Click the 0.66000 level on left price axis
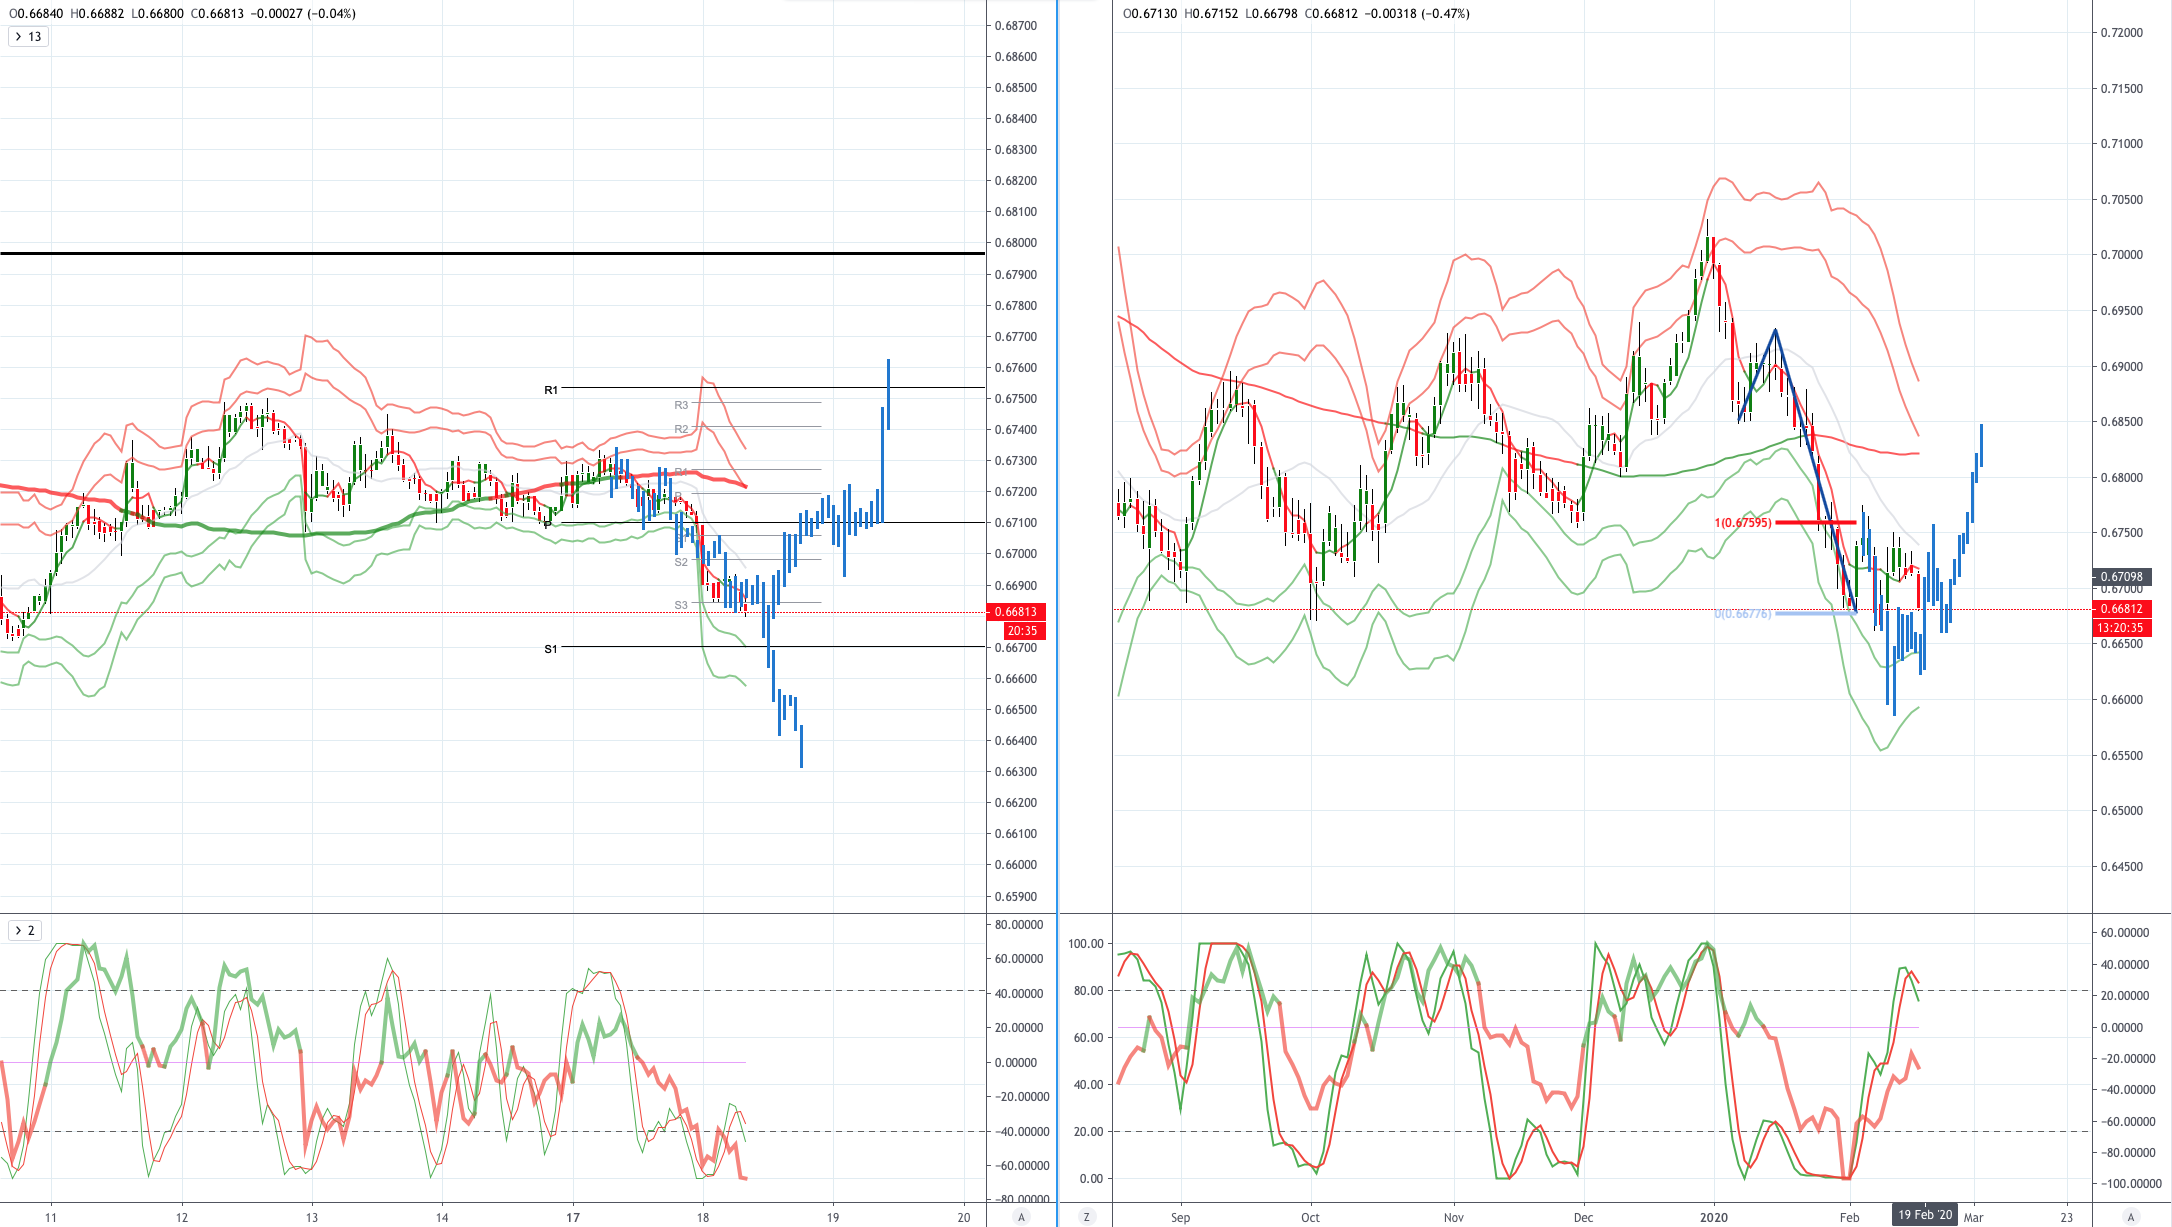Viewport: 2172px width, 1227px height. tap(1015, 865)
